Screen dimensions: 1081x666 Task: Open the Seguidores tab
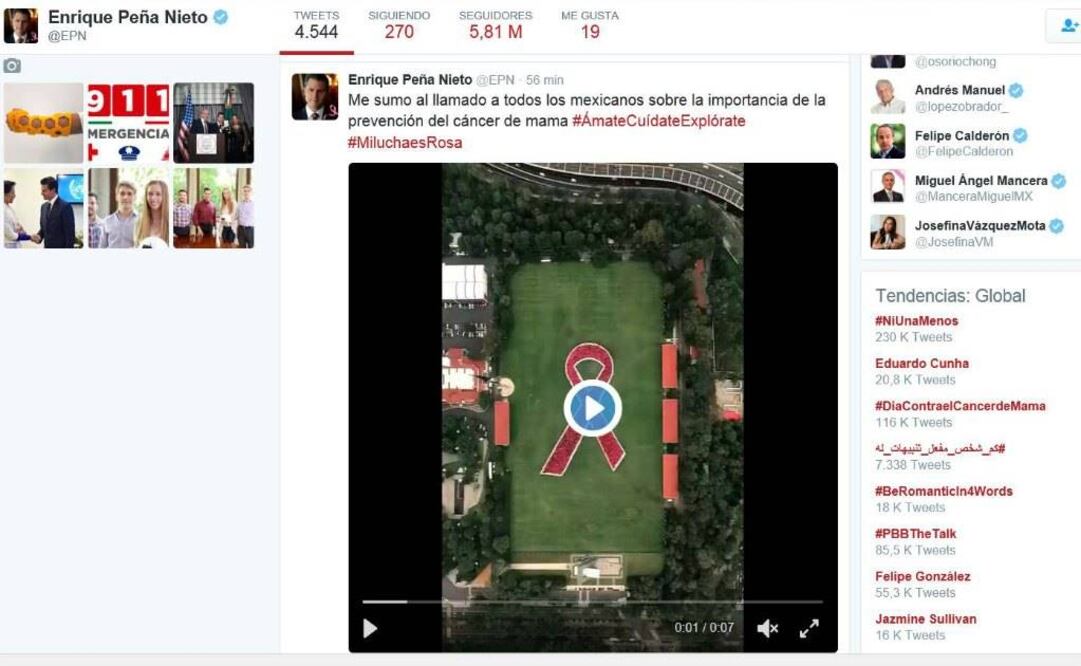click(x=495, y=25)
